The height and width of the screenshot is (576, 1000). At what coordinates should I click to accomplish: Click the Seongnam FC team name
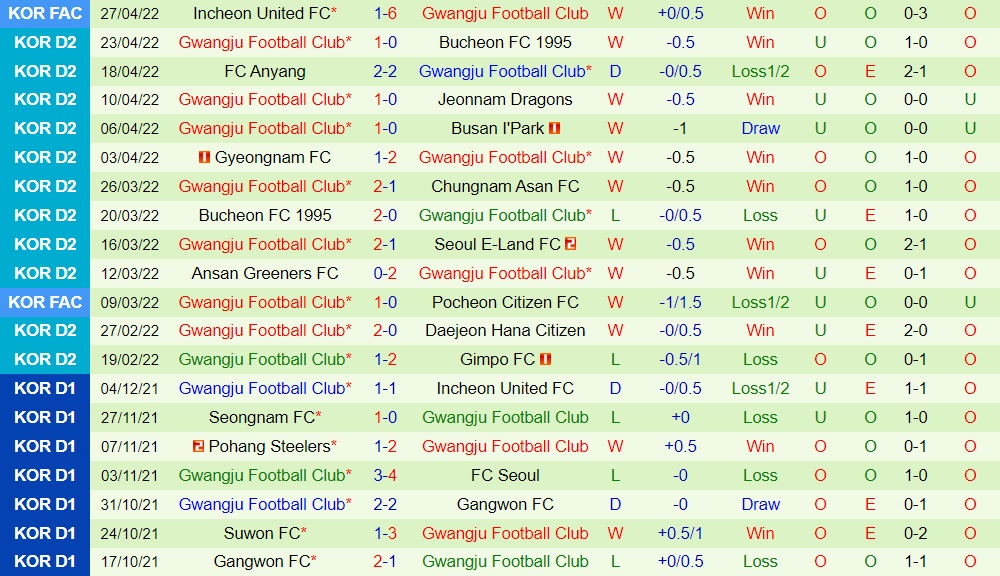coord(261,418)
